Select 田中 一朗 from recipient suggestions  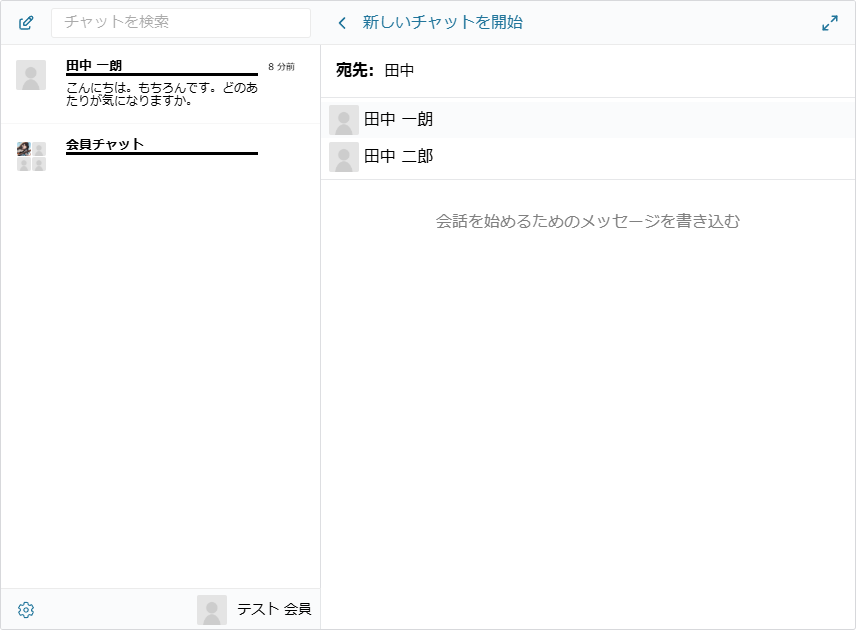[588, 120]
